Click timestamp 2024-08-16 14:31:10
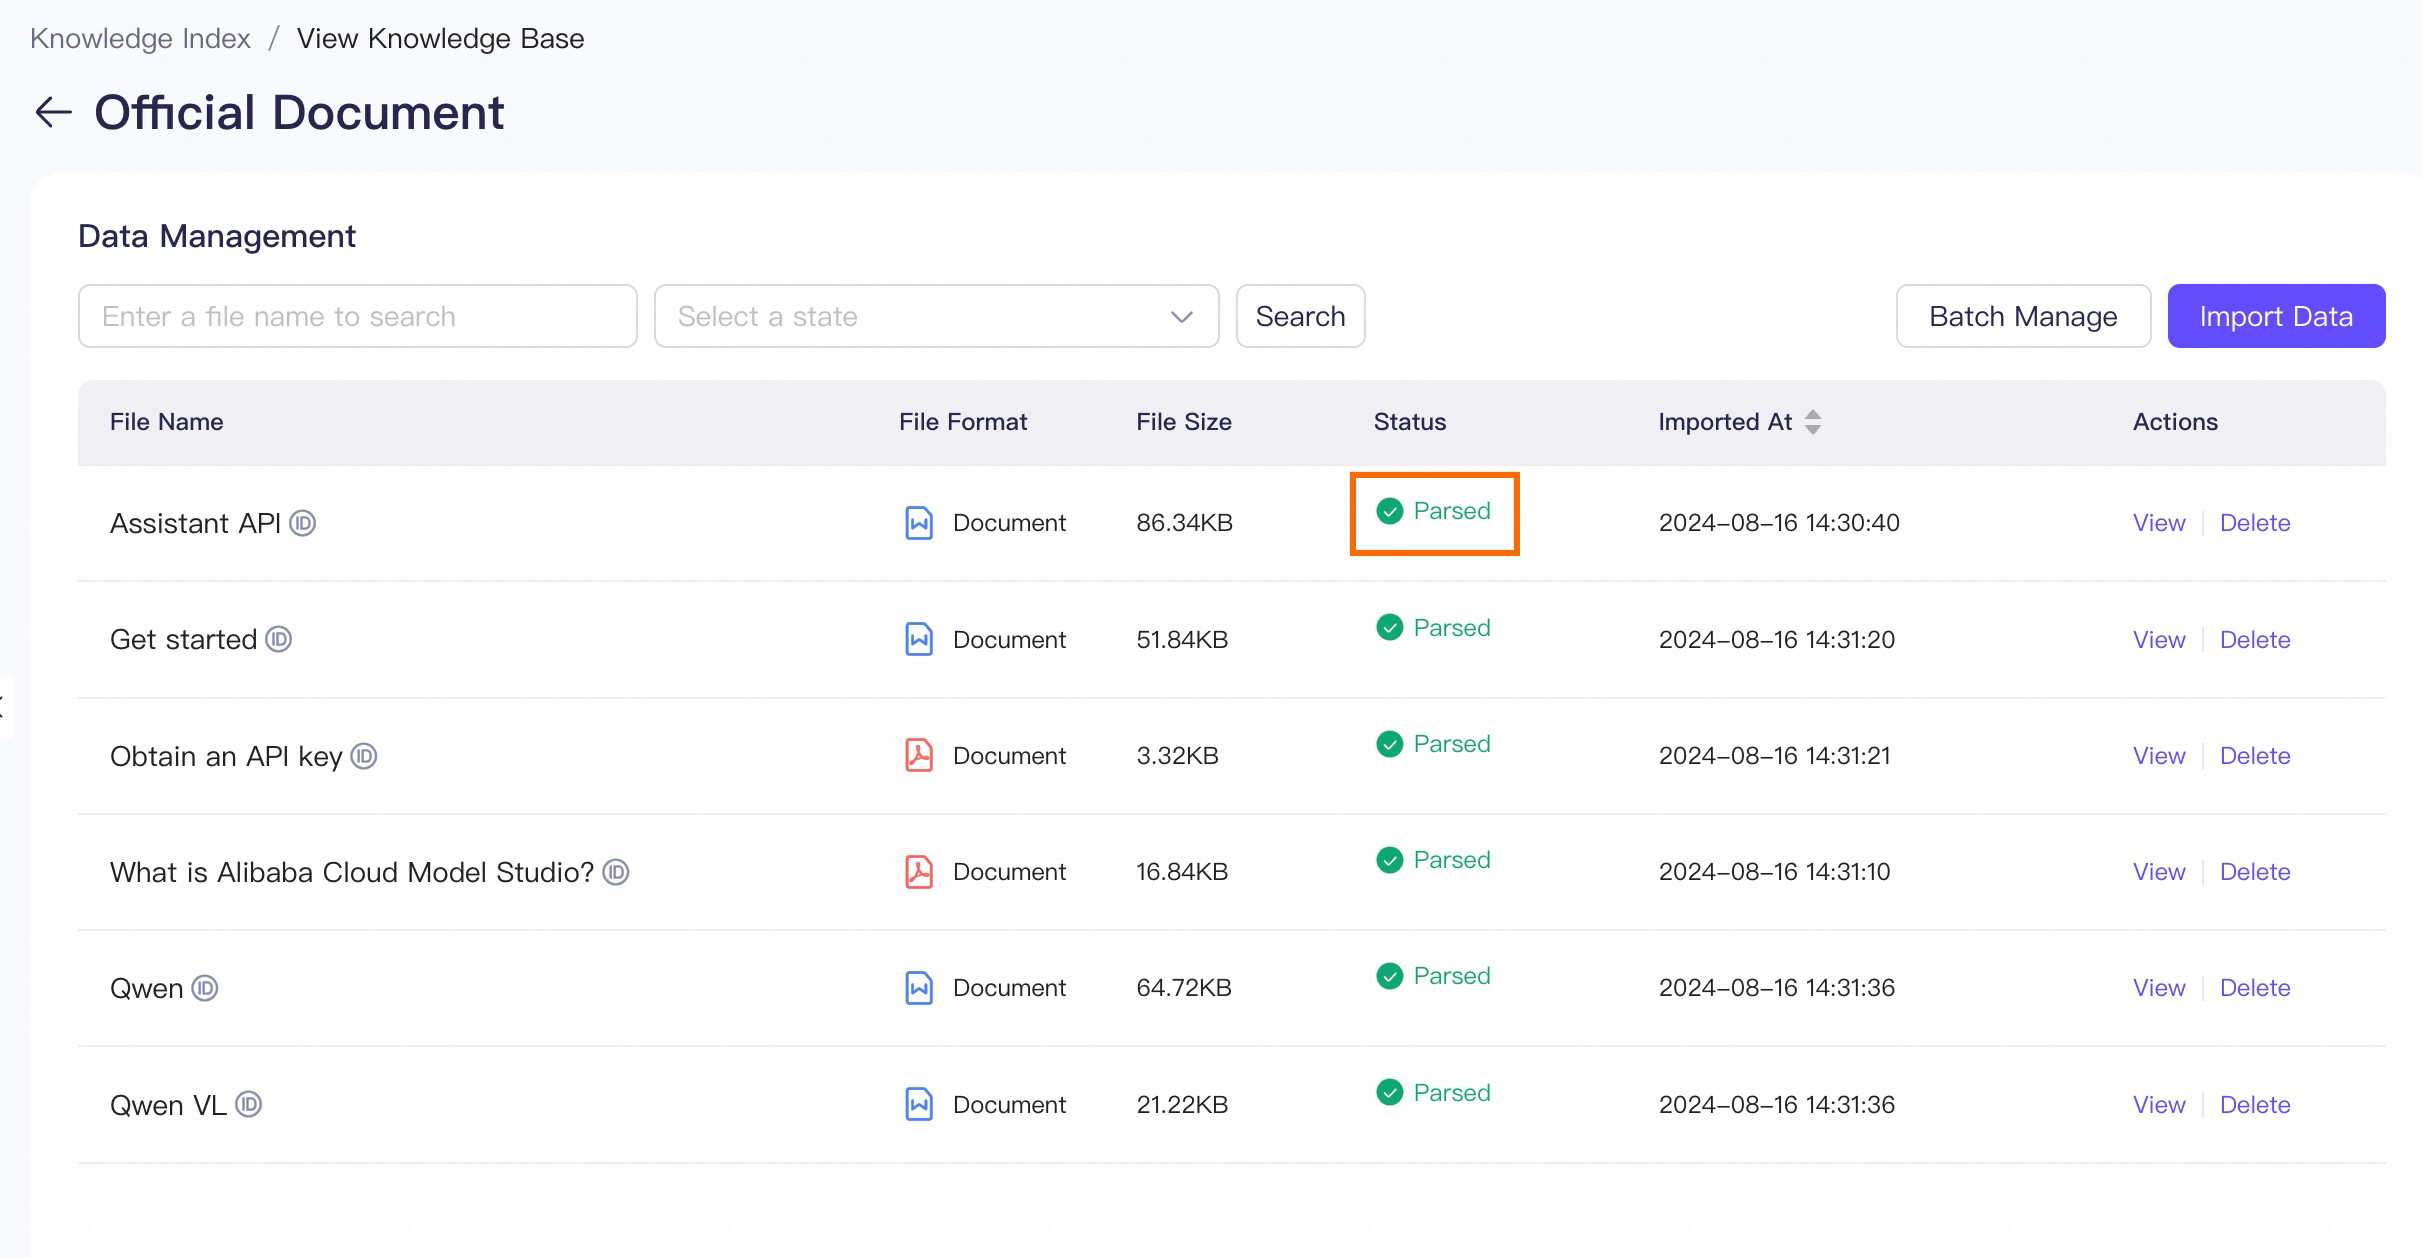 1775,872
